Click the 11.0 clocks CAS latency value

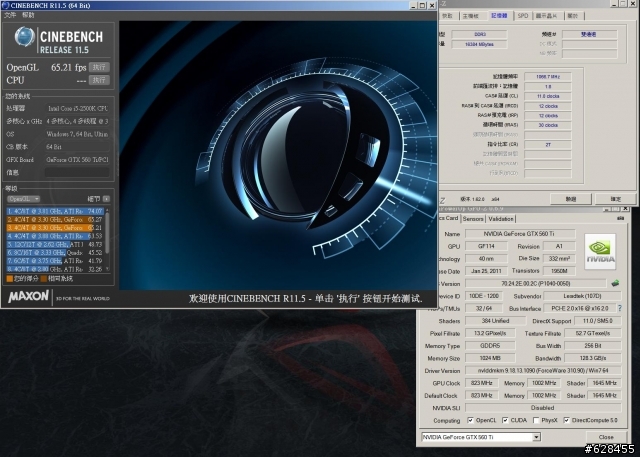tap(548, 96)
